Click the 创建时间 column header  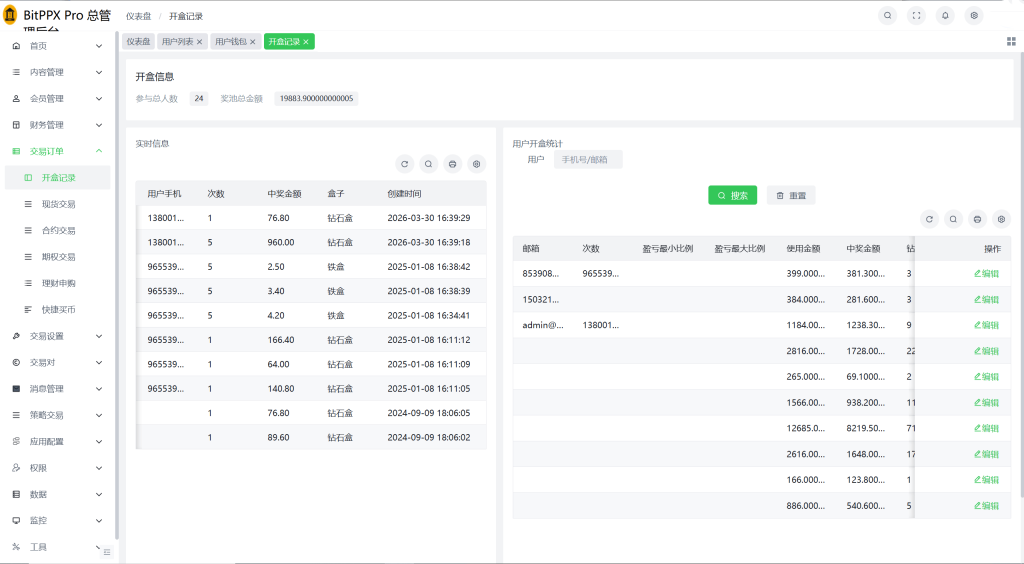[x=404, y=194]
